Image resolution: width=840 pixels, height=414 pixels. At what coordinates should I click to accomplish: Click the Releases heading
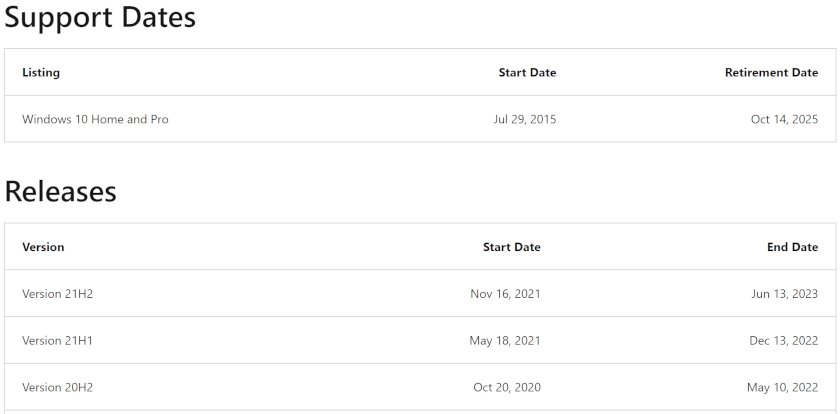point(61,191)
